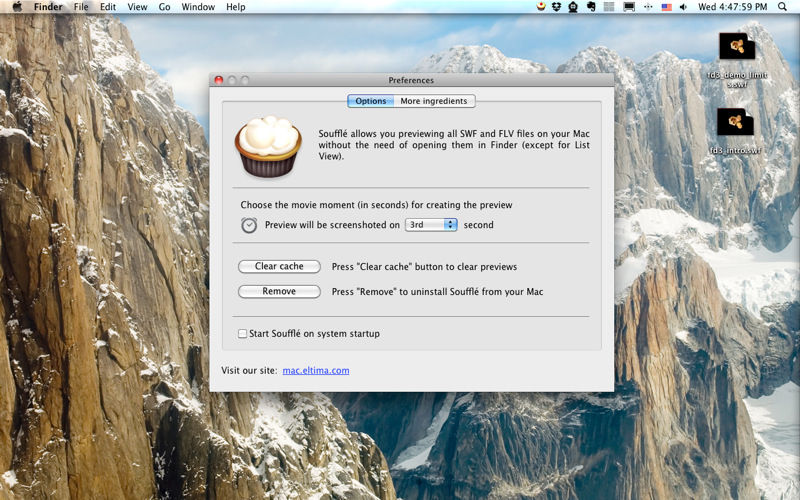Image resolution: width=800 pixels, height=500 pixels.
Task: Close the Preferences window
Action: 218,80
